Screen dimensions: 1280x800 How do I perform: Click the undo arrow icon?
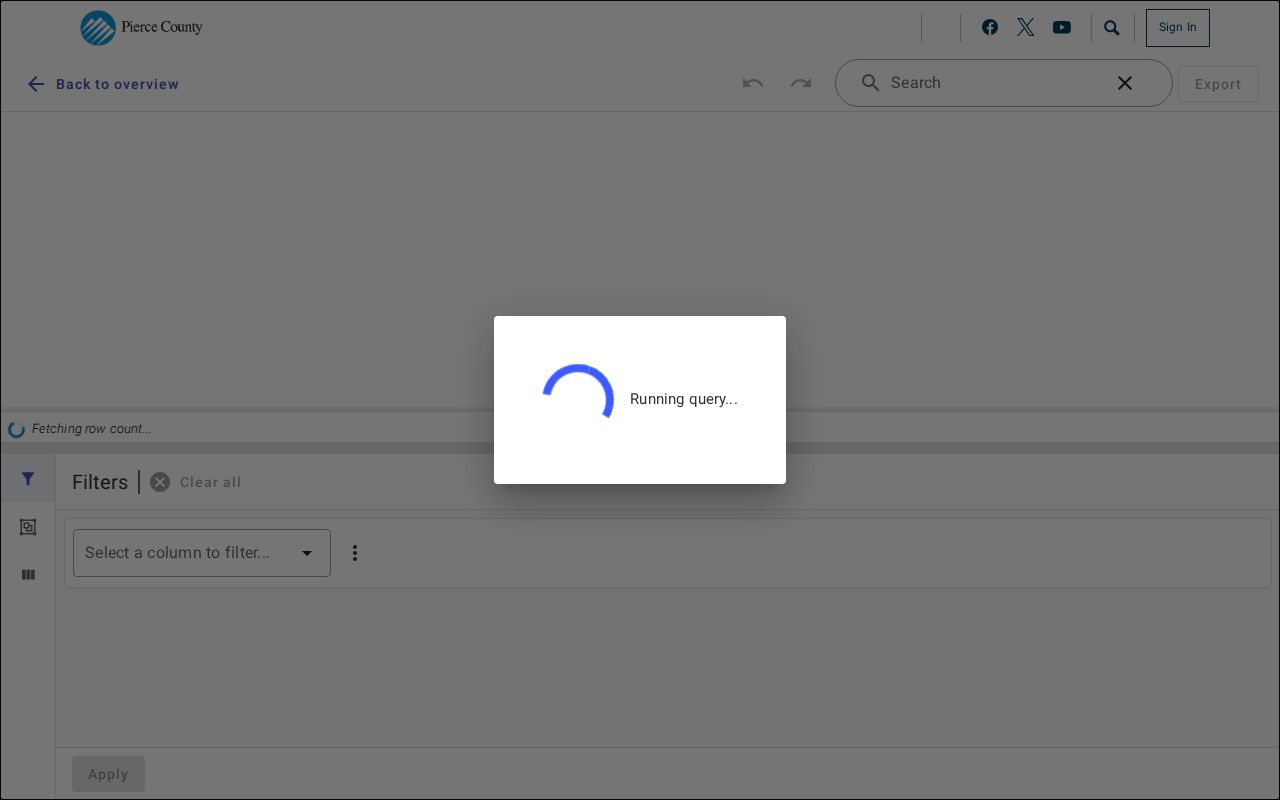pyautogui.click(x=753, y=83)
